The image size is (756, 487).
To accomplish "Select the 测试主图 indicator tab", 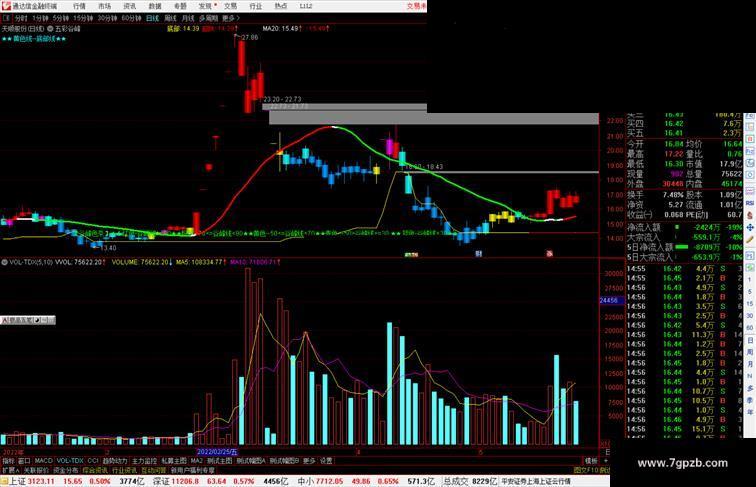I will point(219,461).
